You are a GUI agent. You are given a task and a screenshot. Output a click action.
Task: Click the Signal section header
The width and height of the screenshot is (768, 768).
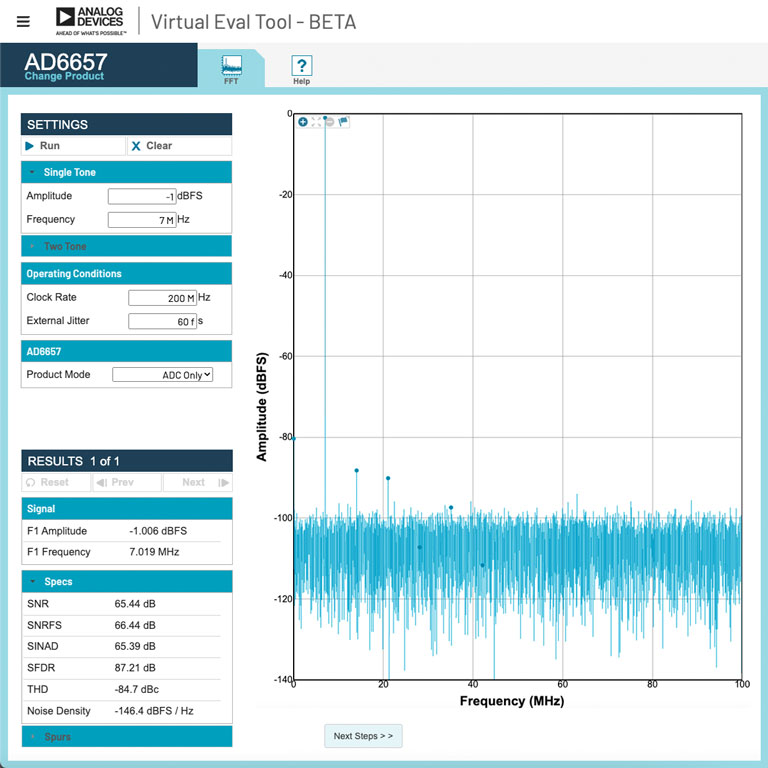127,508
